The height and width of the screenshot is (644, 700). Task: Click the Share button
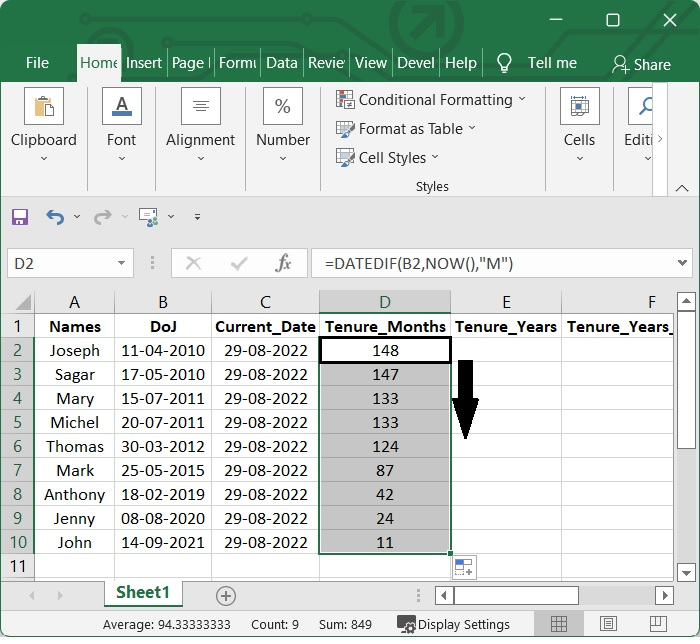click(x=641, y=64)
